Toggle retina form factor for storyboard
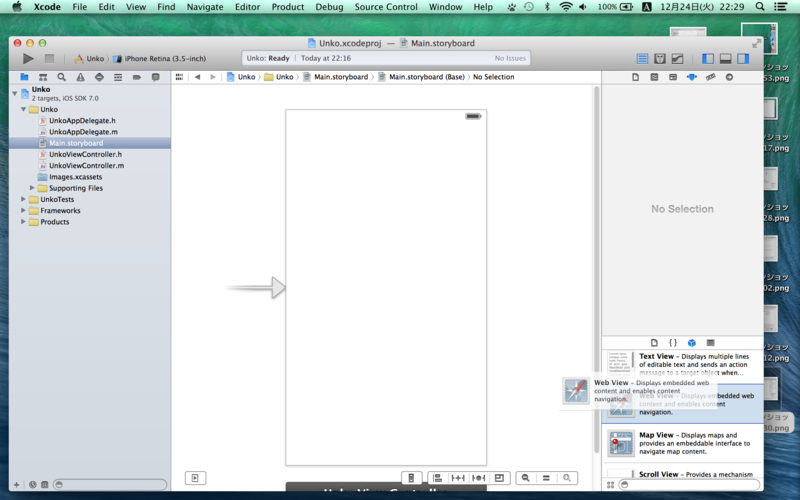800x500 pixels. click(x=411, y=478)
